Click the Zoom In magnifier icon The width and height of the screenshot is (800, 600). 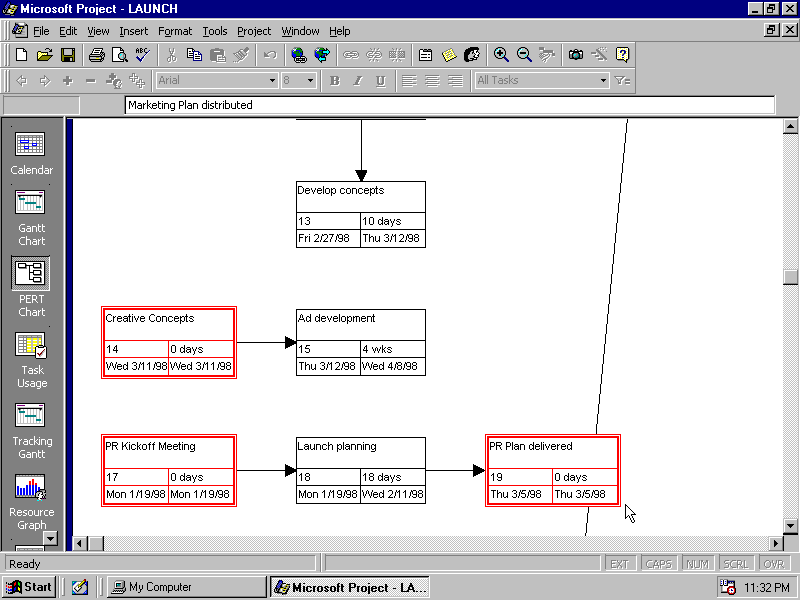[501, 55]
